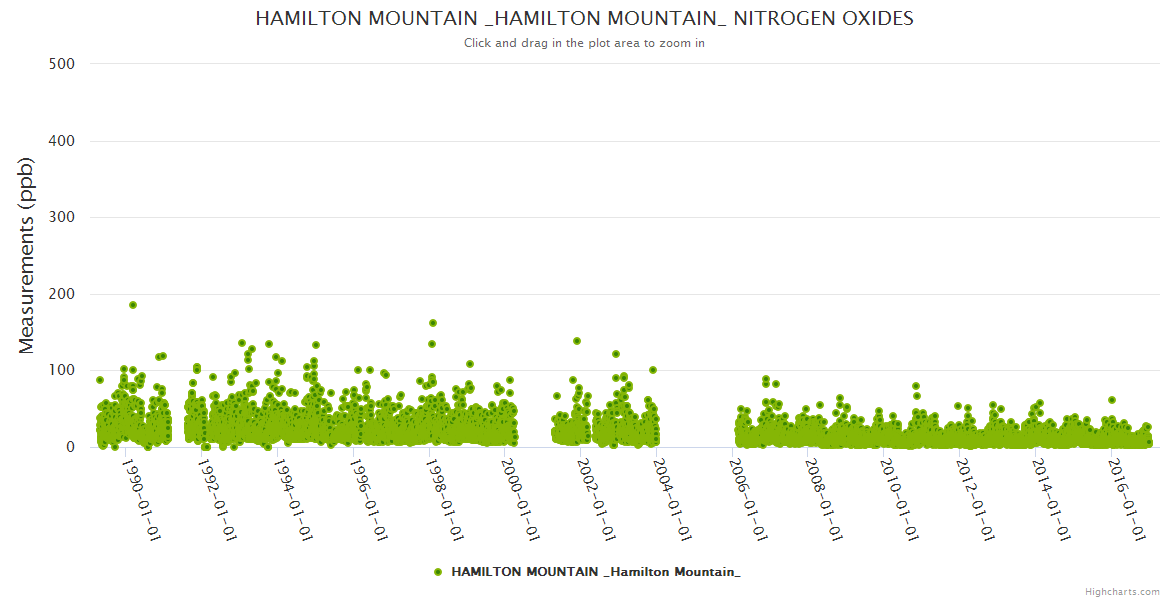Click the 300 label on the y-axis

click(x=62, y=217)
